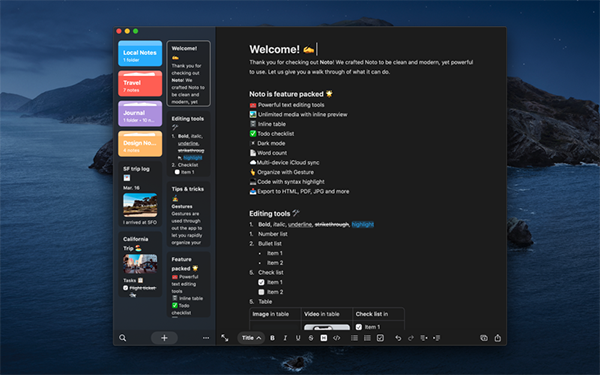
Task: Toggle Item 1 checkbox inside the table
Action: coord(359,327)
